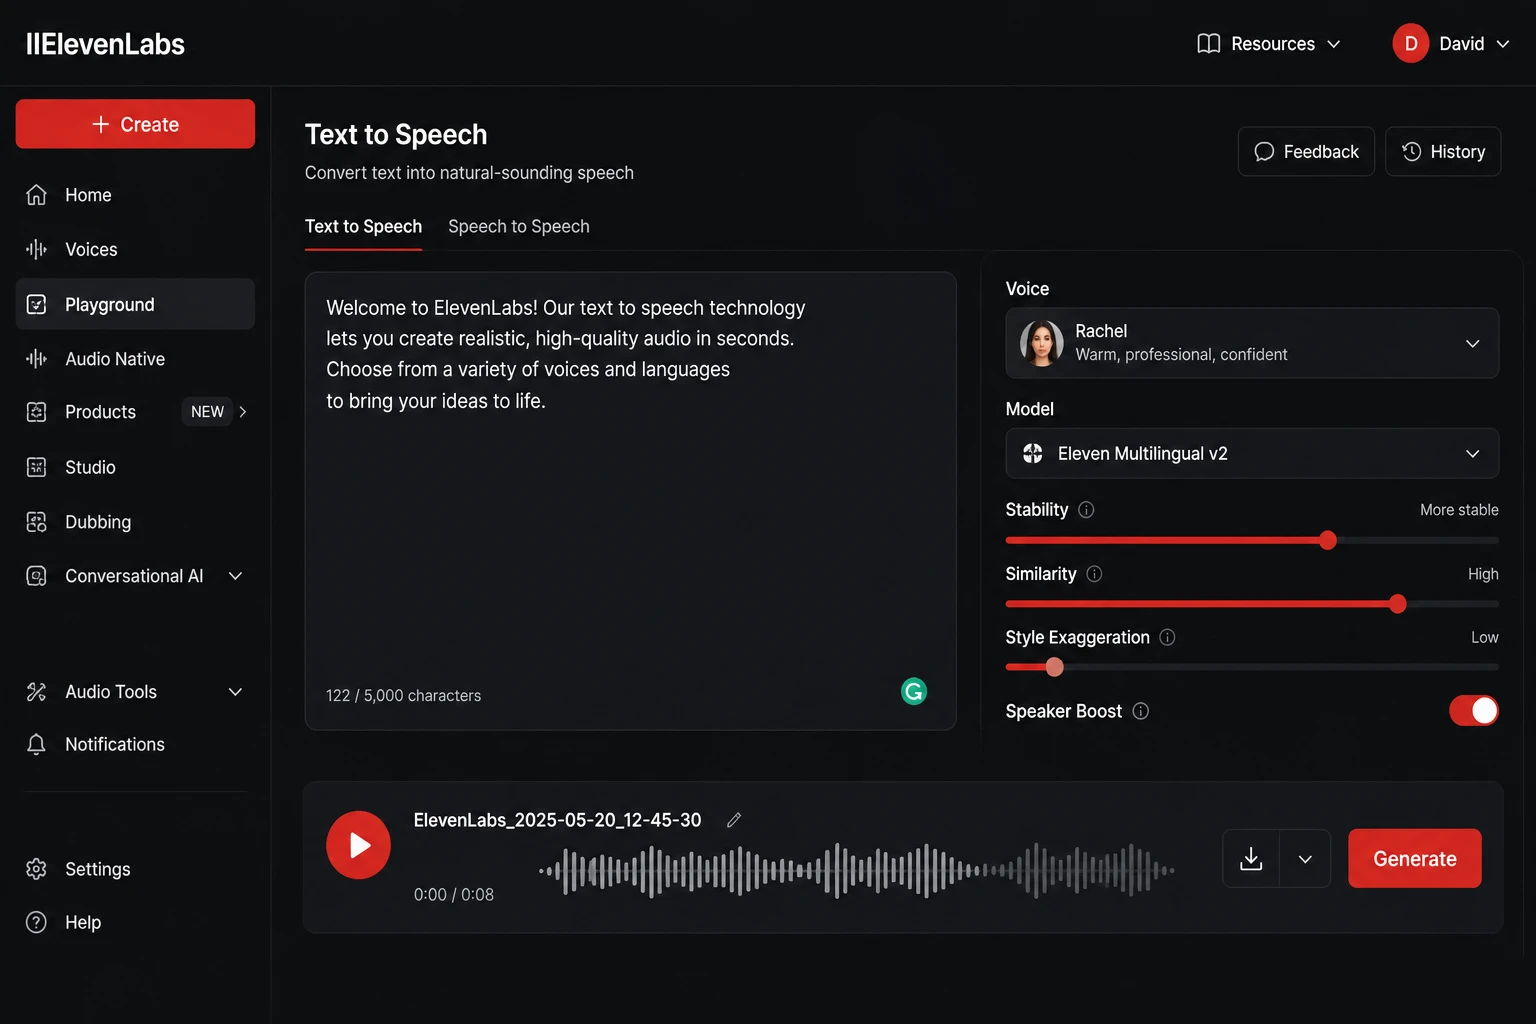The image size is (1536, 1024).
Task: Click the Products sidebar icon
Action: click(x=37, y=412)
